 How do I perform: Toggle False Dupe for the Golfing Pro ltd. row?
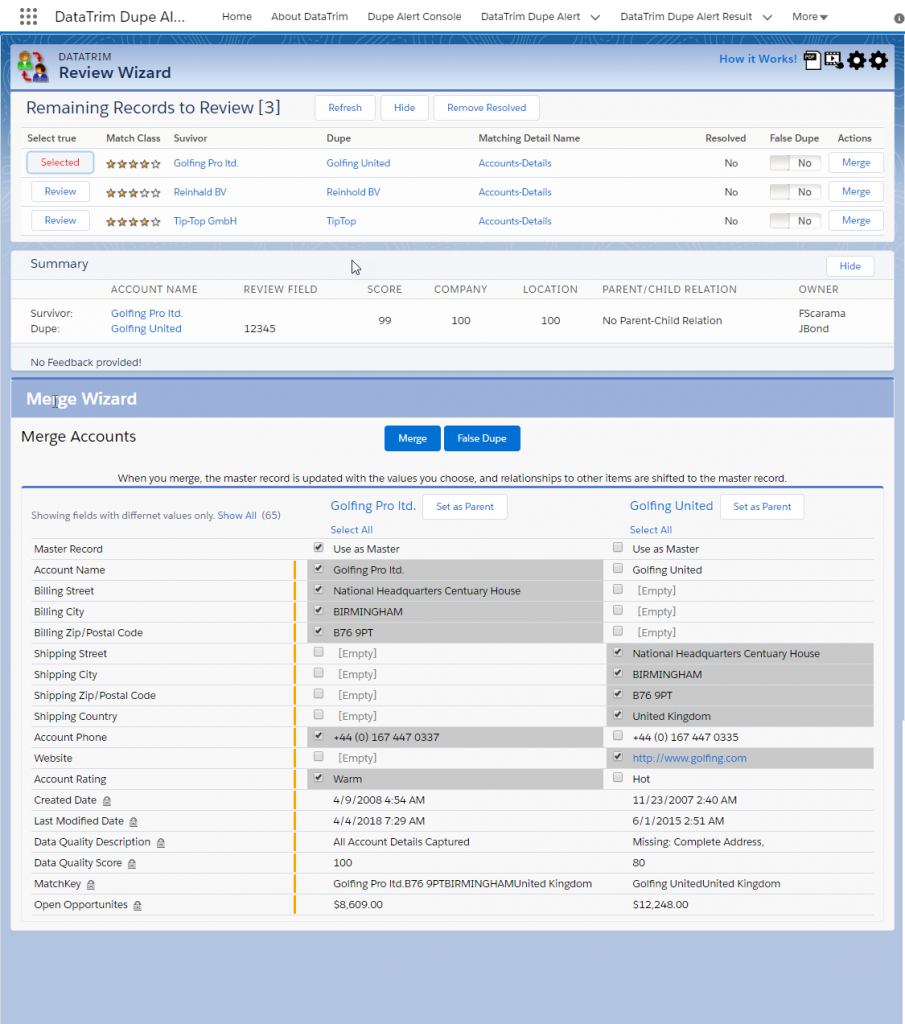click(795, 163)
